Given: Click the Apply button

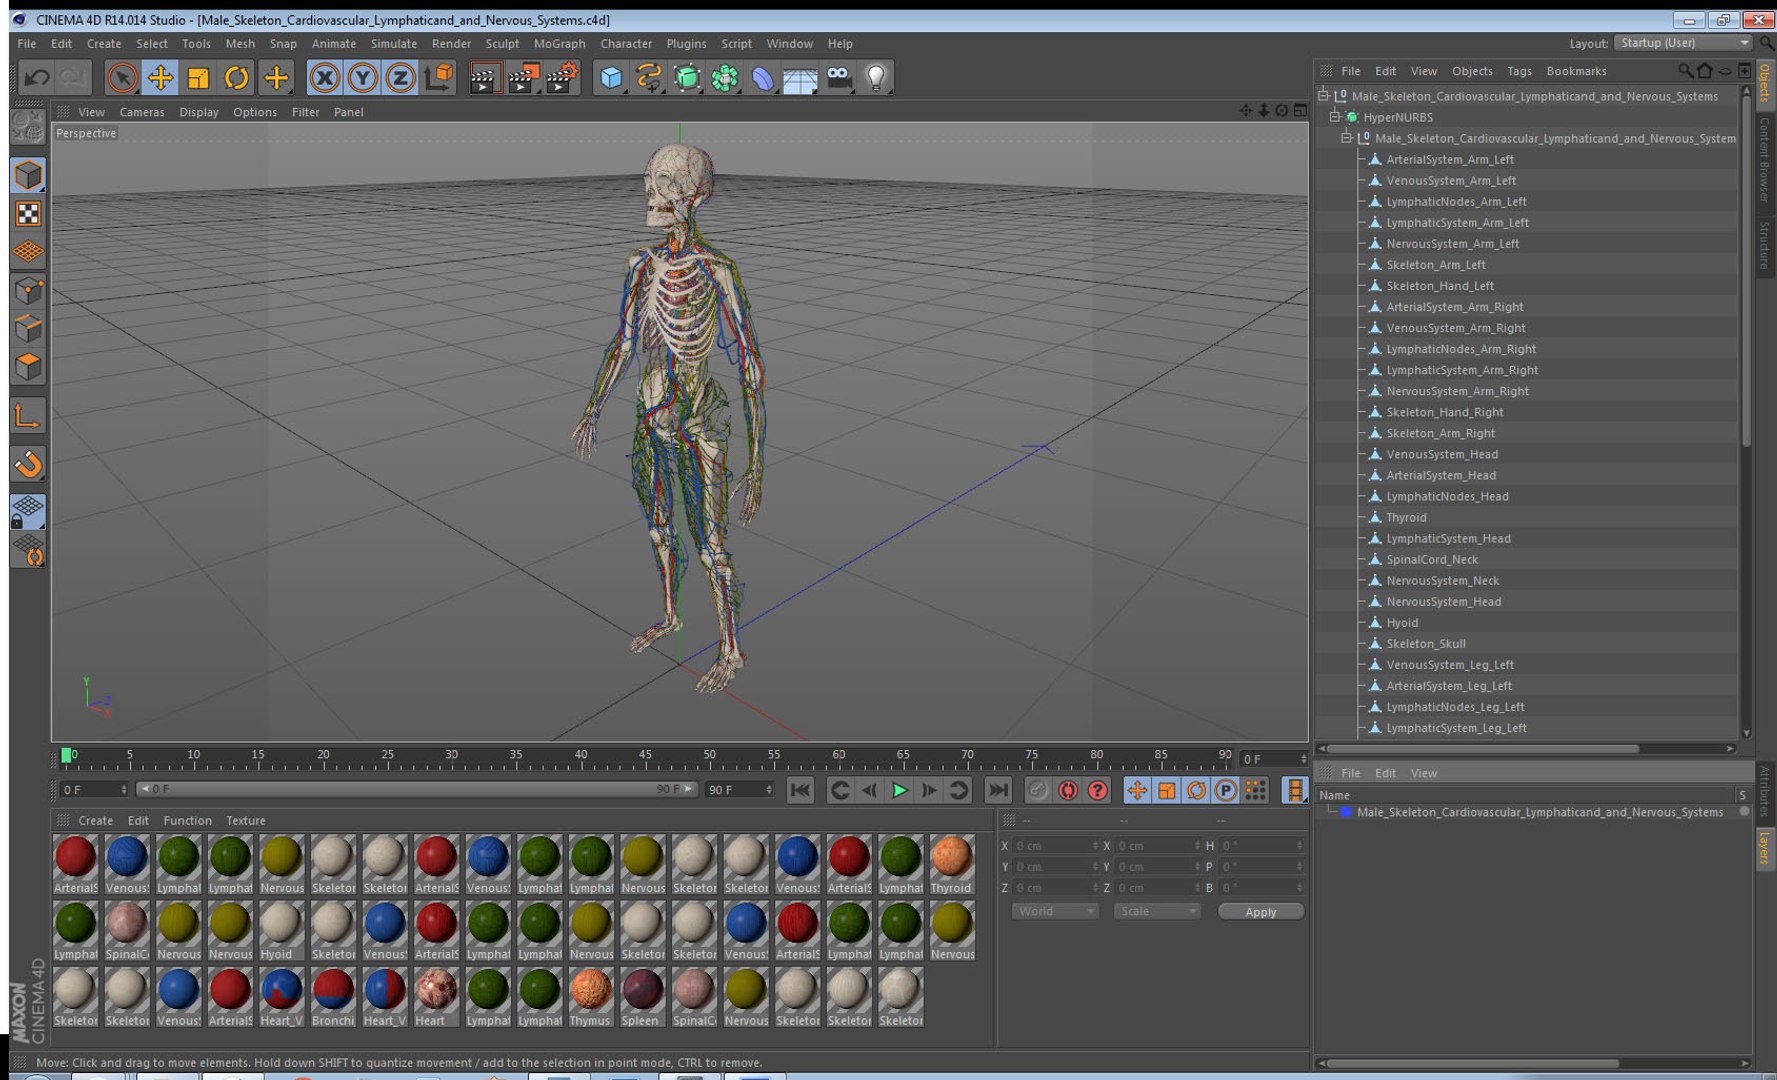Looking at the screenshot, I should coord(1260,911).
